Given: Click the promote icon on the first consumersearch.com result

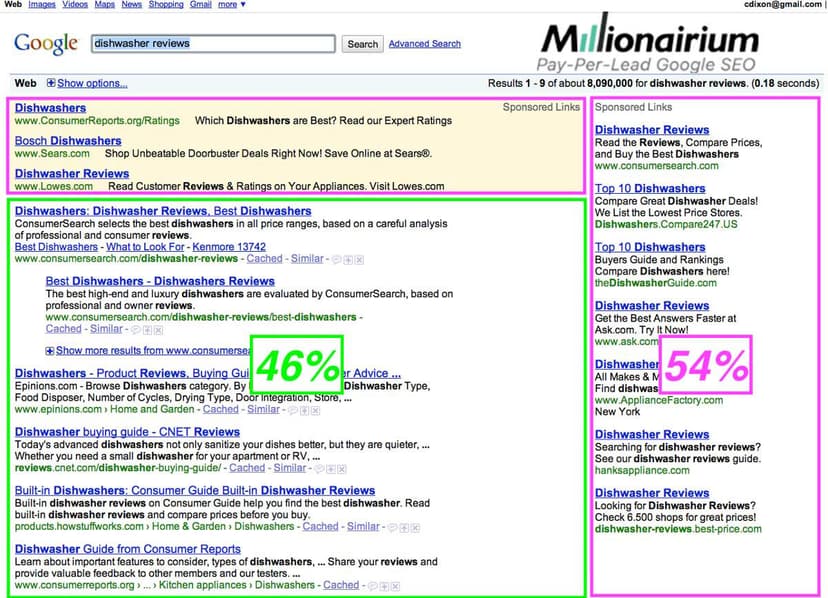Looking at the screenshot, I should pos(348,259).
